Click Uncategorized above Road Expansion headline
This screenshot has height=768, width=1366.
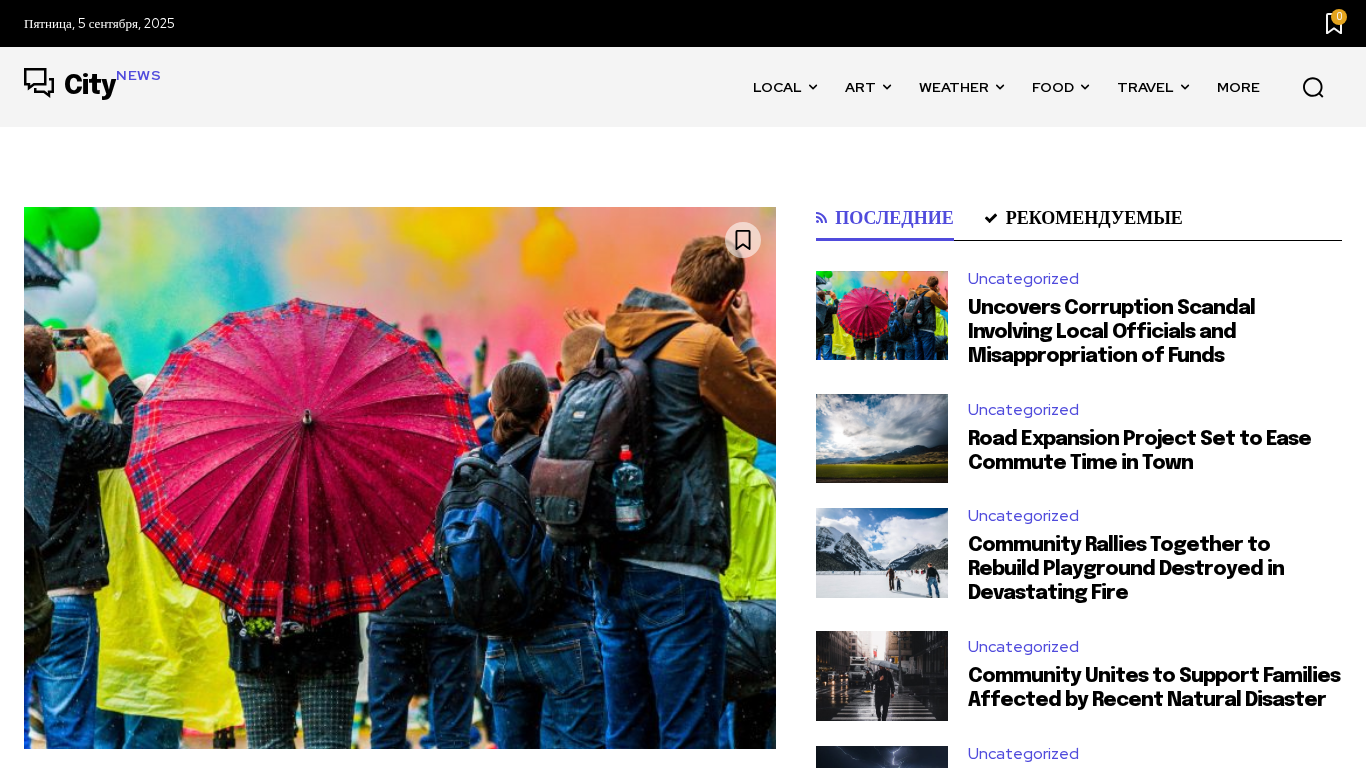(1023, 410)
